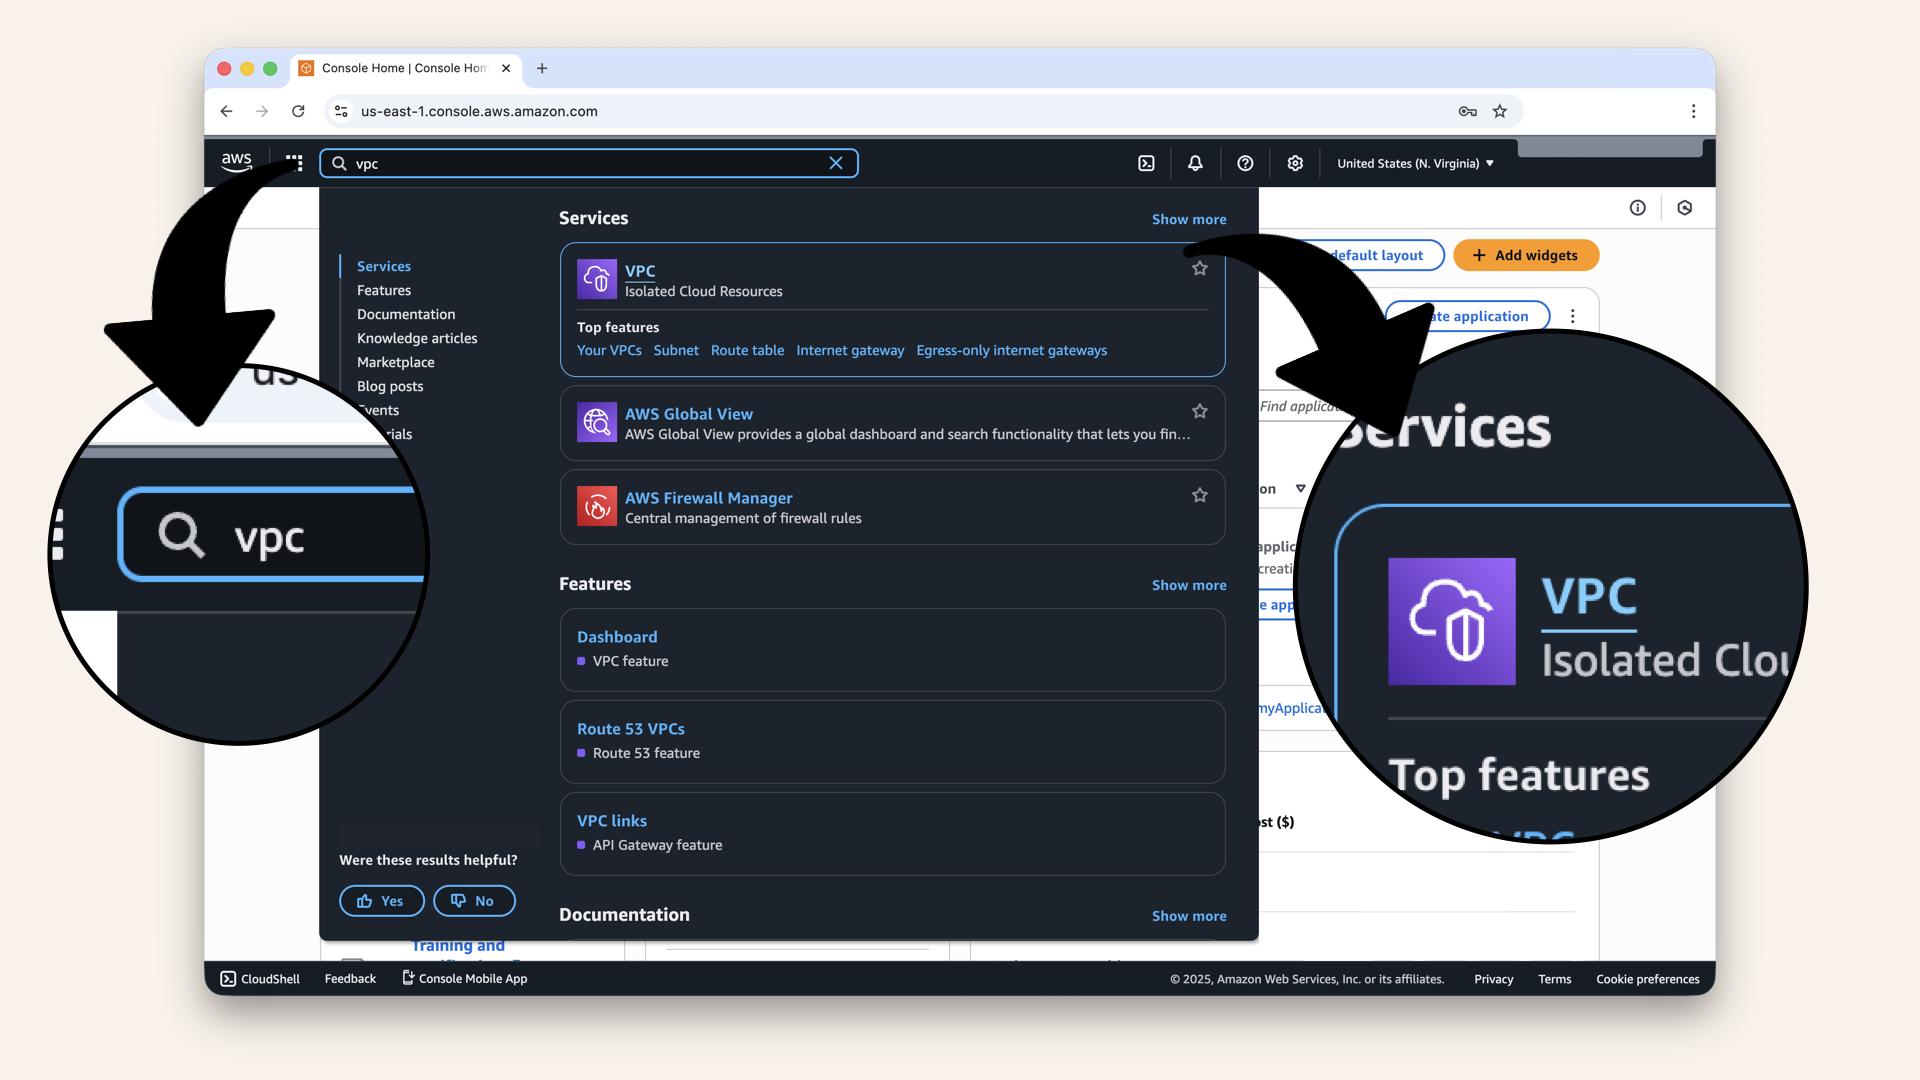This screenshot has height=1080, width=1920.
Task: Open CloudShell icon in top navigation bar
Action: click(x=1146, y=163)
